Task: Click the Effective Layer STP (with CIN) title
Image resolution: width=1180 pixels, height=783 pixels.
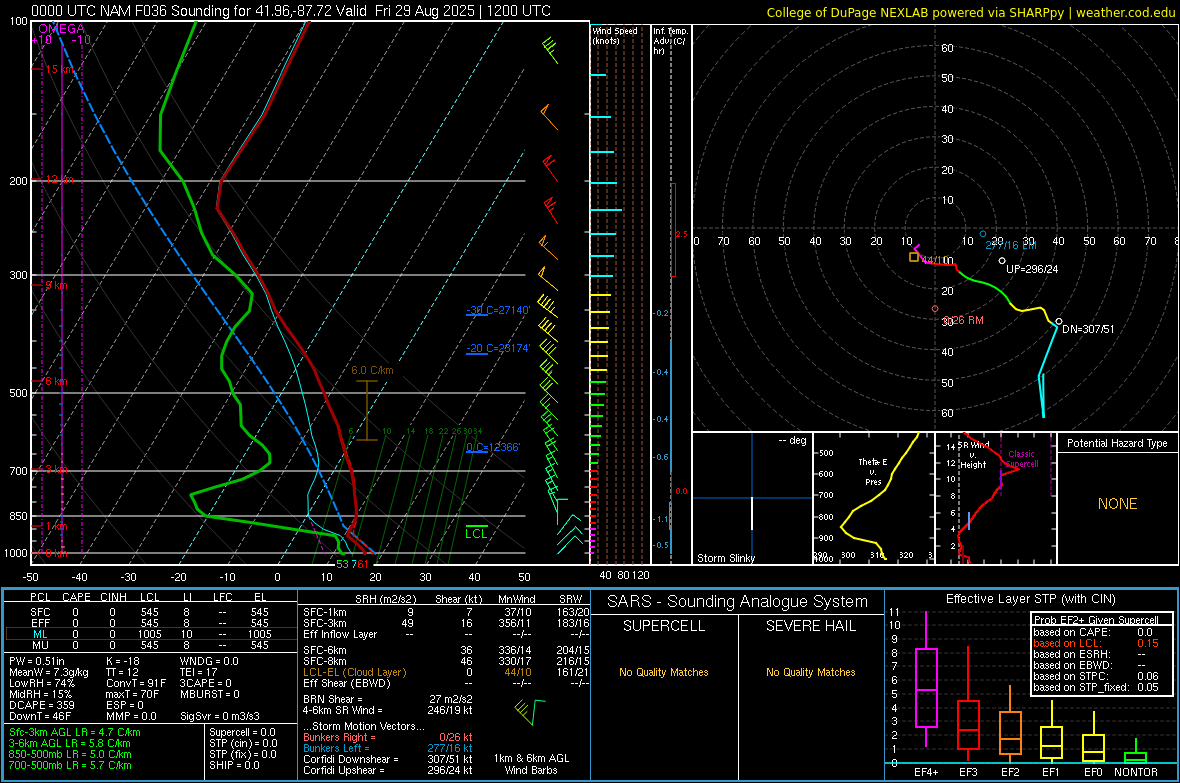Action: click(1030, 599)
